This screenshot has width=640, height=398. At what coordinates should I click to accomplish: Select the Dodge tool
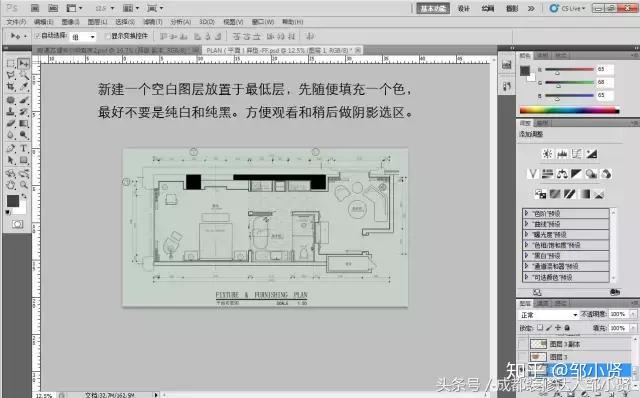[x=24, y=135]
